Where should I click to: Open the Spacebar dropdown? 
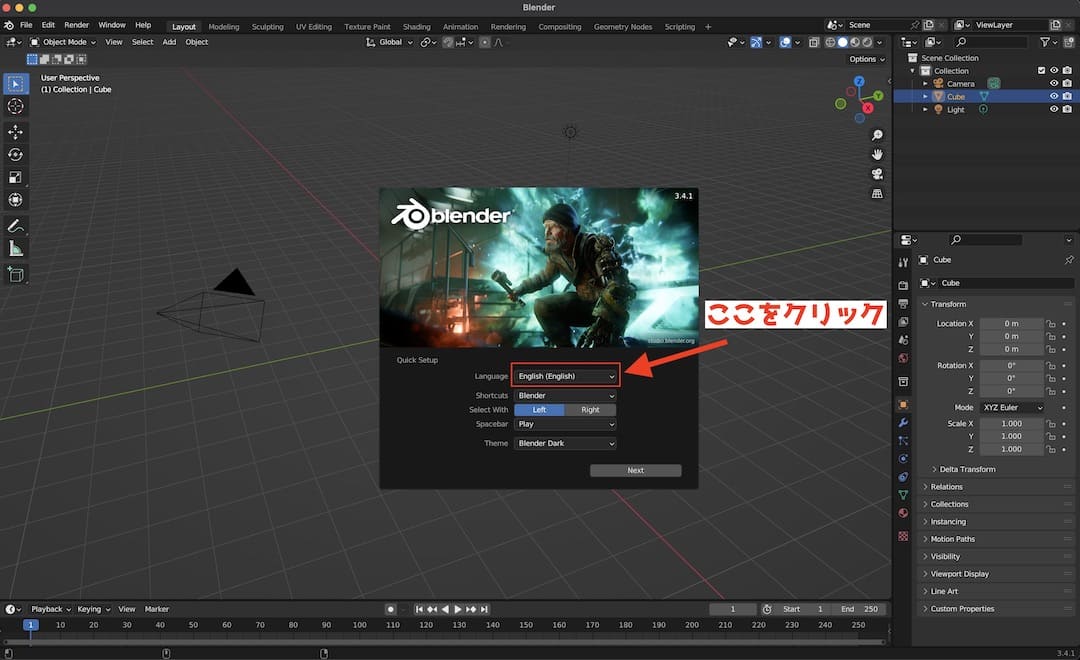565,424
